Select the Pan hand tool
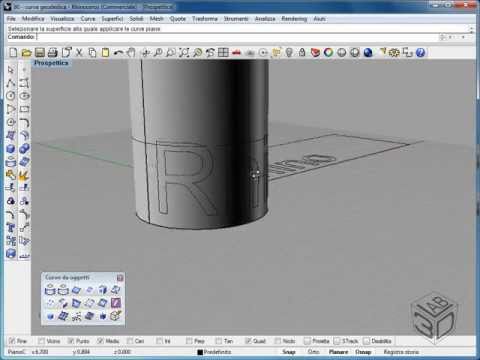 131,53
